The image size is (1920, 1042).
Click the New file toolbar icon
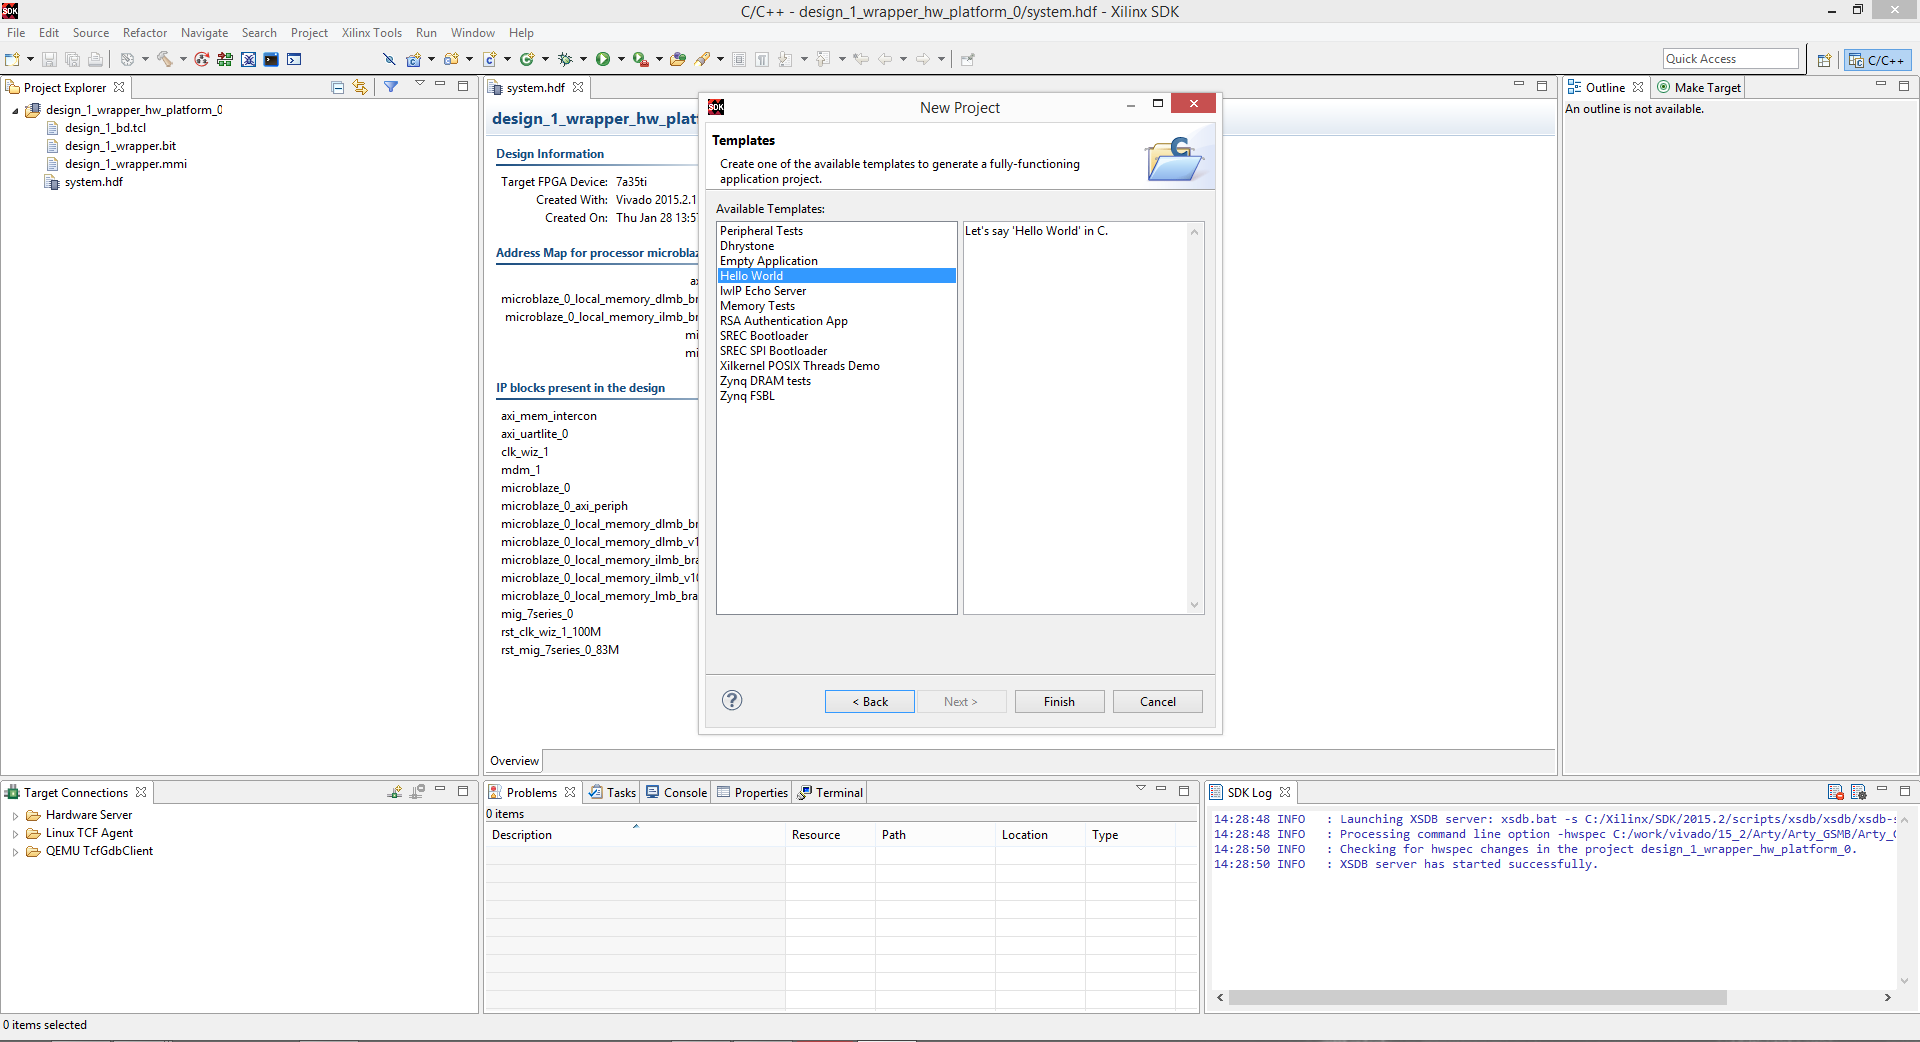coord(12,59)
